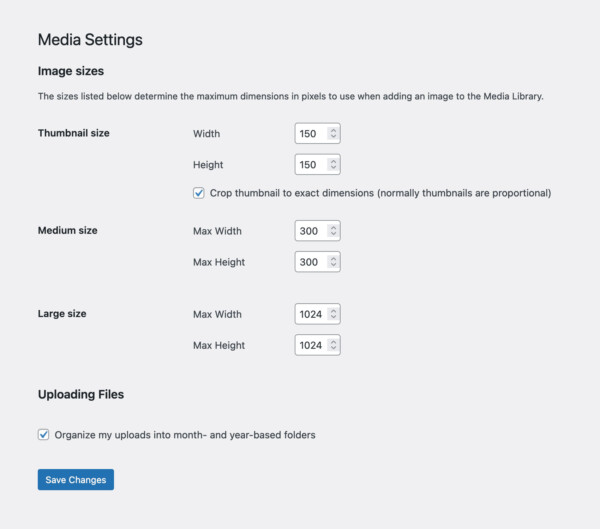Click the Thumbnail size row label

click(x=73, y=133)
